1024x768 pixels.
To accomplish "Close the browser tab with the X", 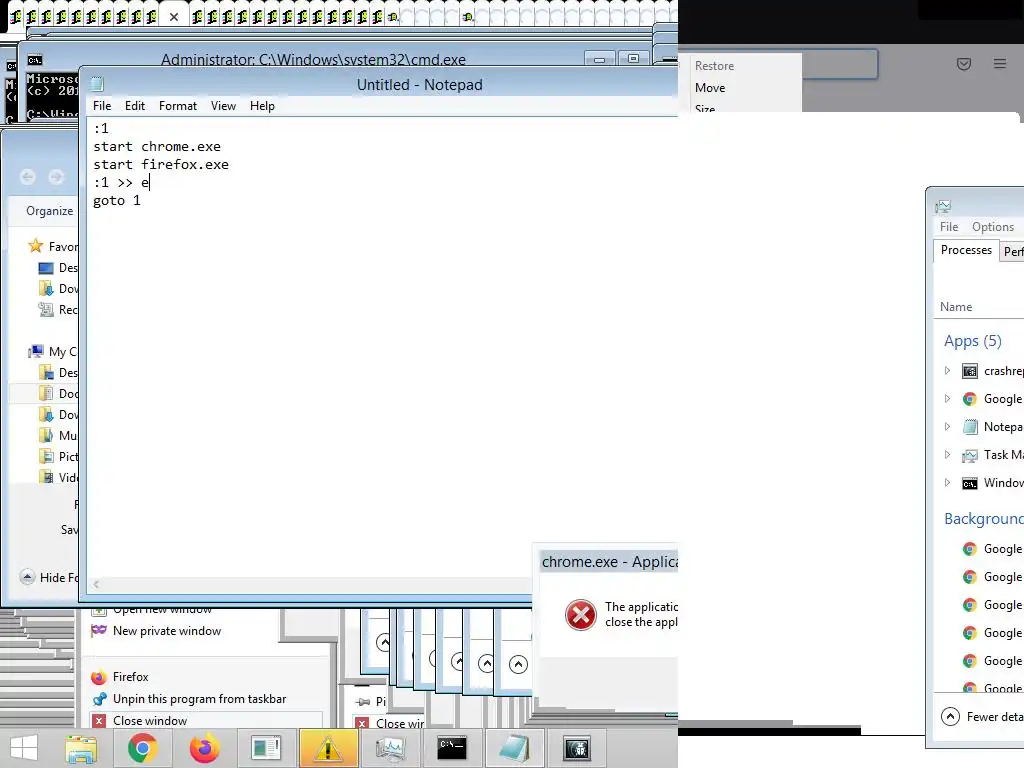I will click(174, 17).
